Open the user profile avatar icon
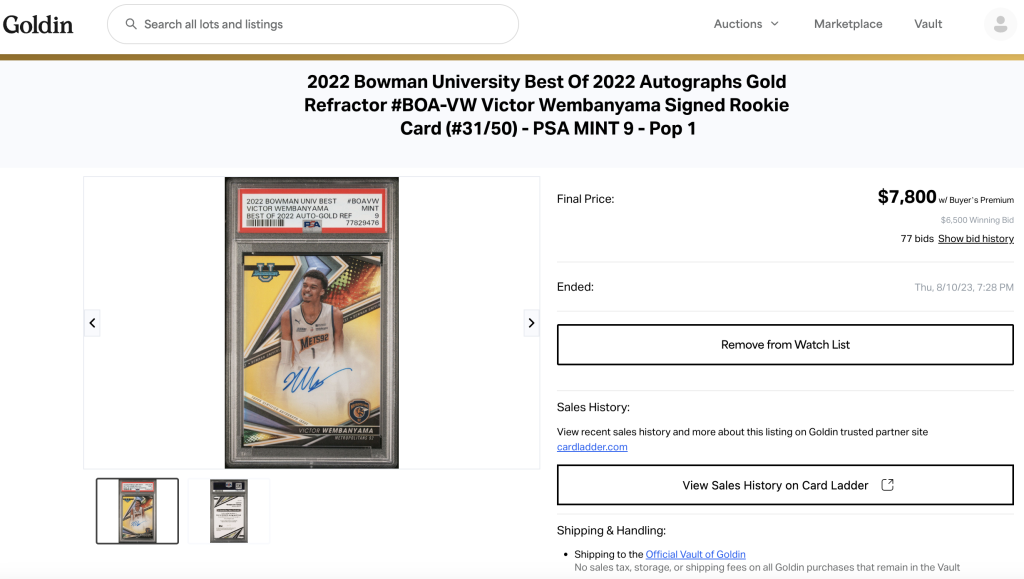1024x579 pixels. (1000, 24)
